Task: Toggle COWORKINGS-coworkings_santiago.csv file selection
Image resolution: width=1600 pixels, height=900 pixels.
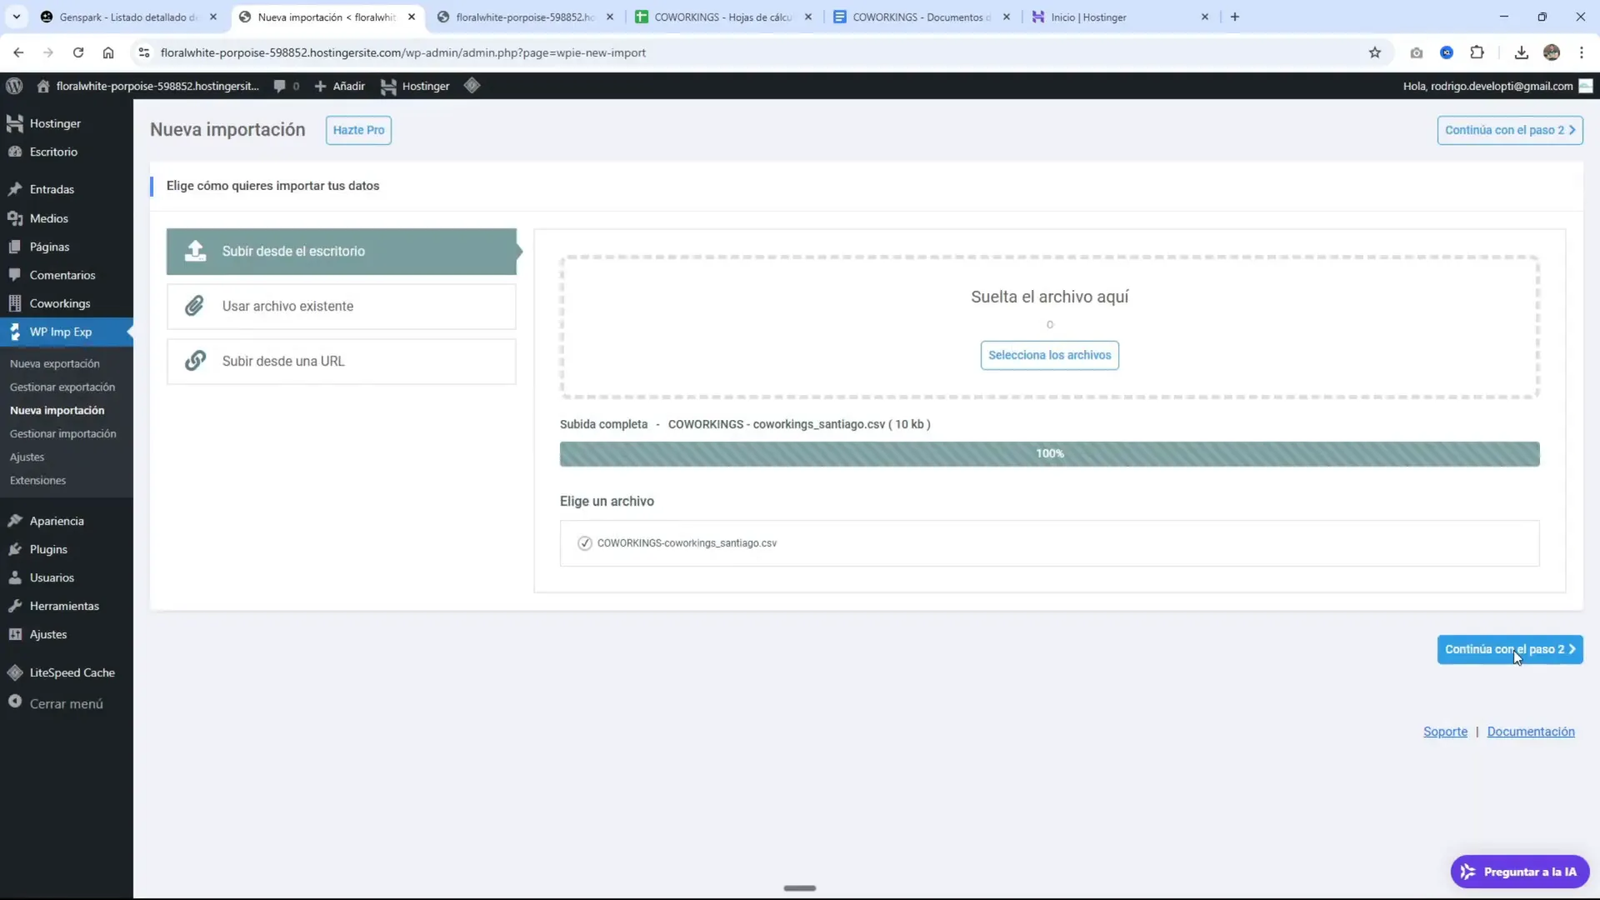Action: [x=585, y=543]
